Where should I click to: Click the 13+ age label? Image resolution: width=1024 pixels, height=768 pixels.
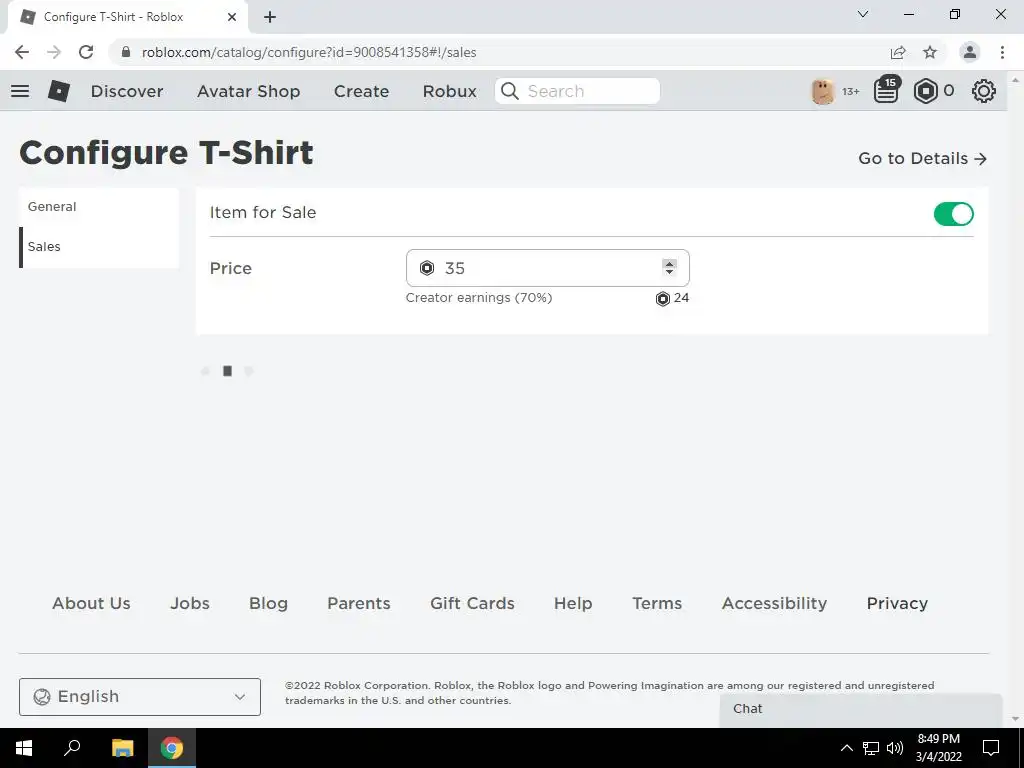[850, 92]
